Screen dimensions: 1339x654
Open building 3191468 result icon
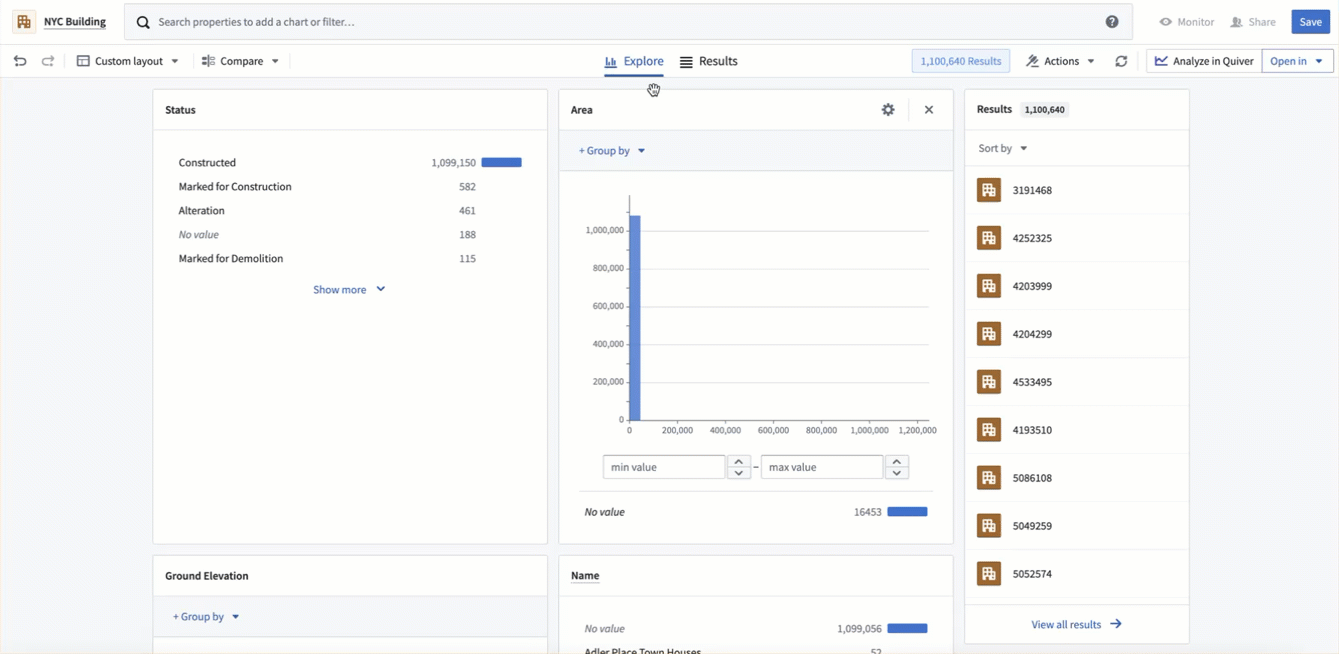pos(989,190)
